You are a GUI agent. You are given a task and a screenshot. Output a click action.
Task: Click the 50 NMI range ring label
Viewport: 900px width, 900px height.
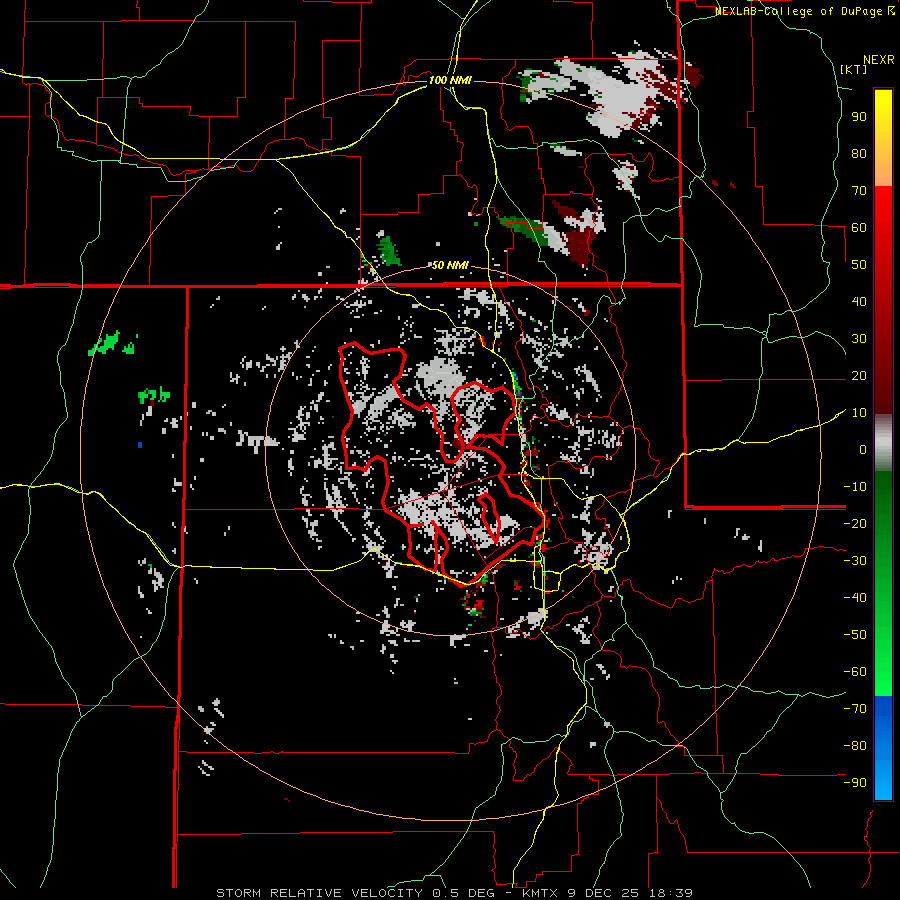point(450,265)
